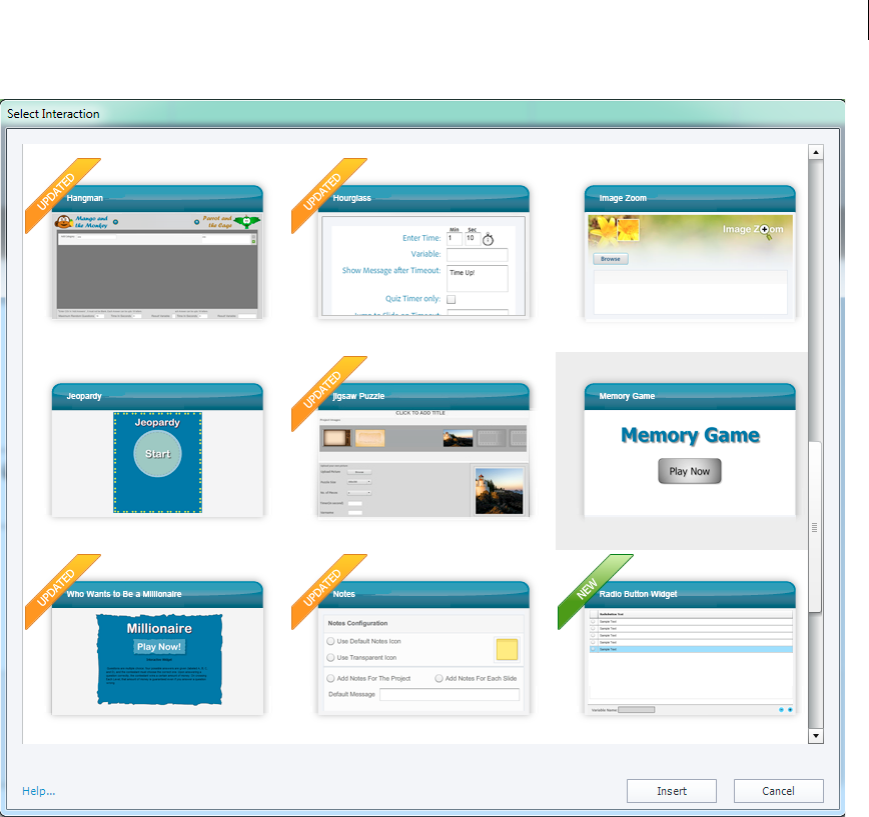Image resolution: width=869 pixels, height=817 pixels.
Task: Click Play Now in Memory Game preview
Action: 689,471
